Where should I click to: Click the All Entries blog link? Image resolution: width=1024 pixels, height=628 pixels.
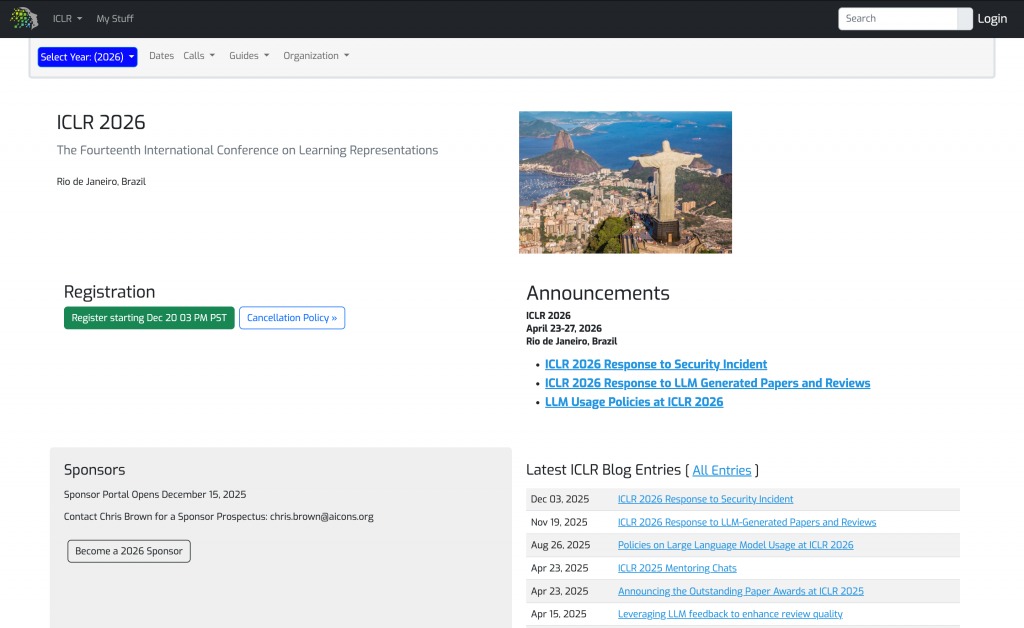(721, 470)
